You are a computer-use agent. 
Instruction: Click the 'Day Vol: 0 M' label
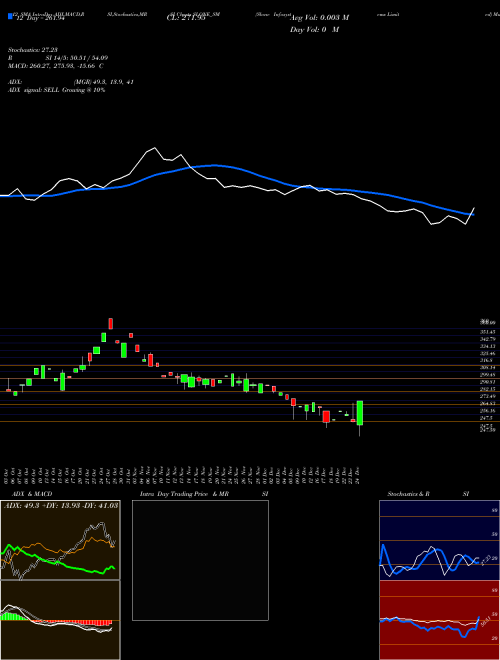(314, 30)
